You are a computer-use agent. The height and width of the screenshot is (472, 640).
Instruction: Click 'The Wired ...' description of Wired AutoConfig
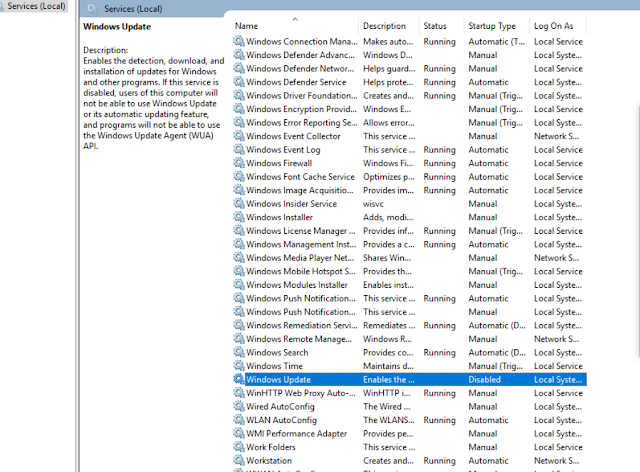point(387,407)
